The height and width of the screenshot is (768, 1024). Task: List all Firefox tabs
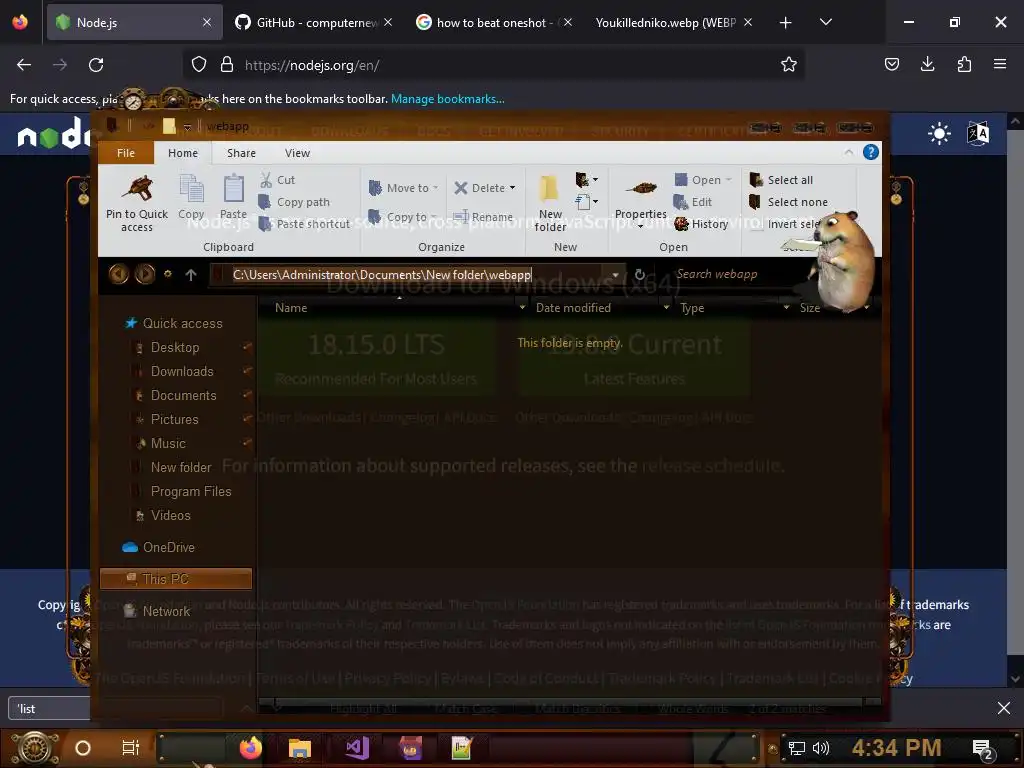825,22
